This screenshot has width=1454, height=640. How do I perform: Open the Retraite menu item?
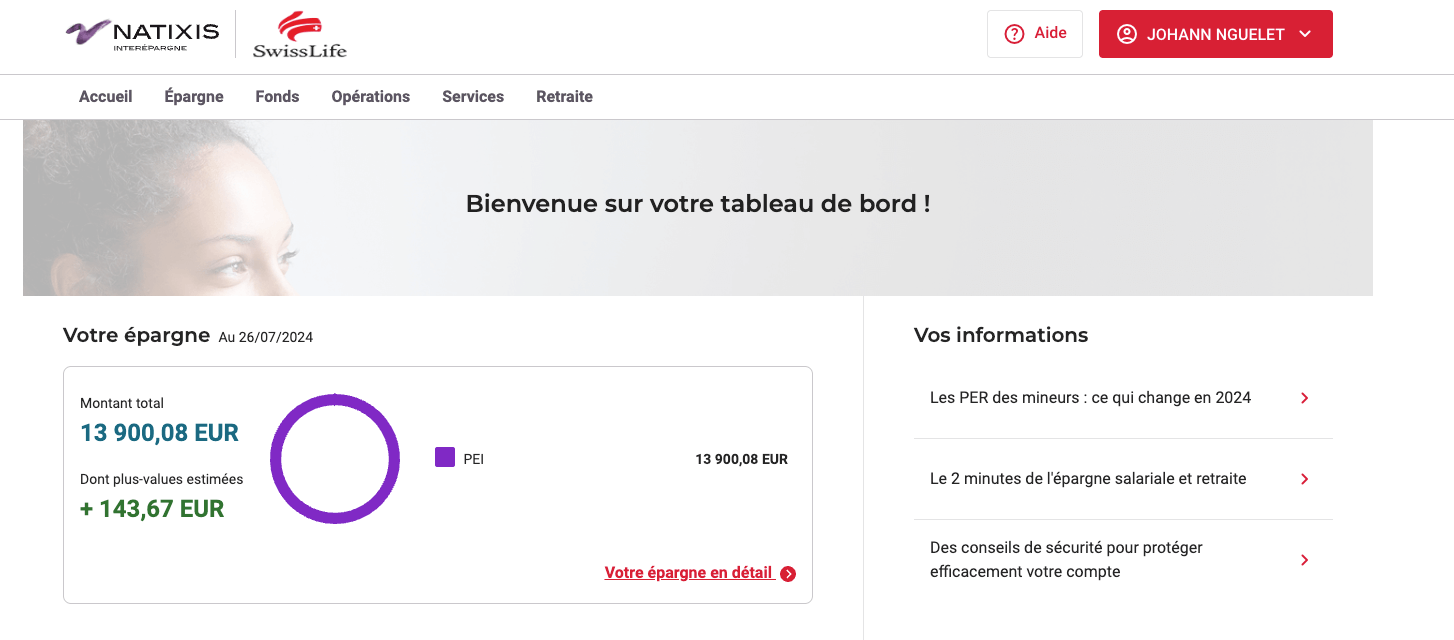[564, 97]
